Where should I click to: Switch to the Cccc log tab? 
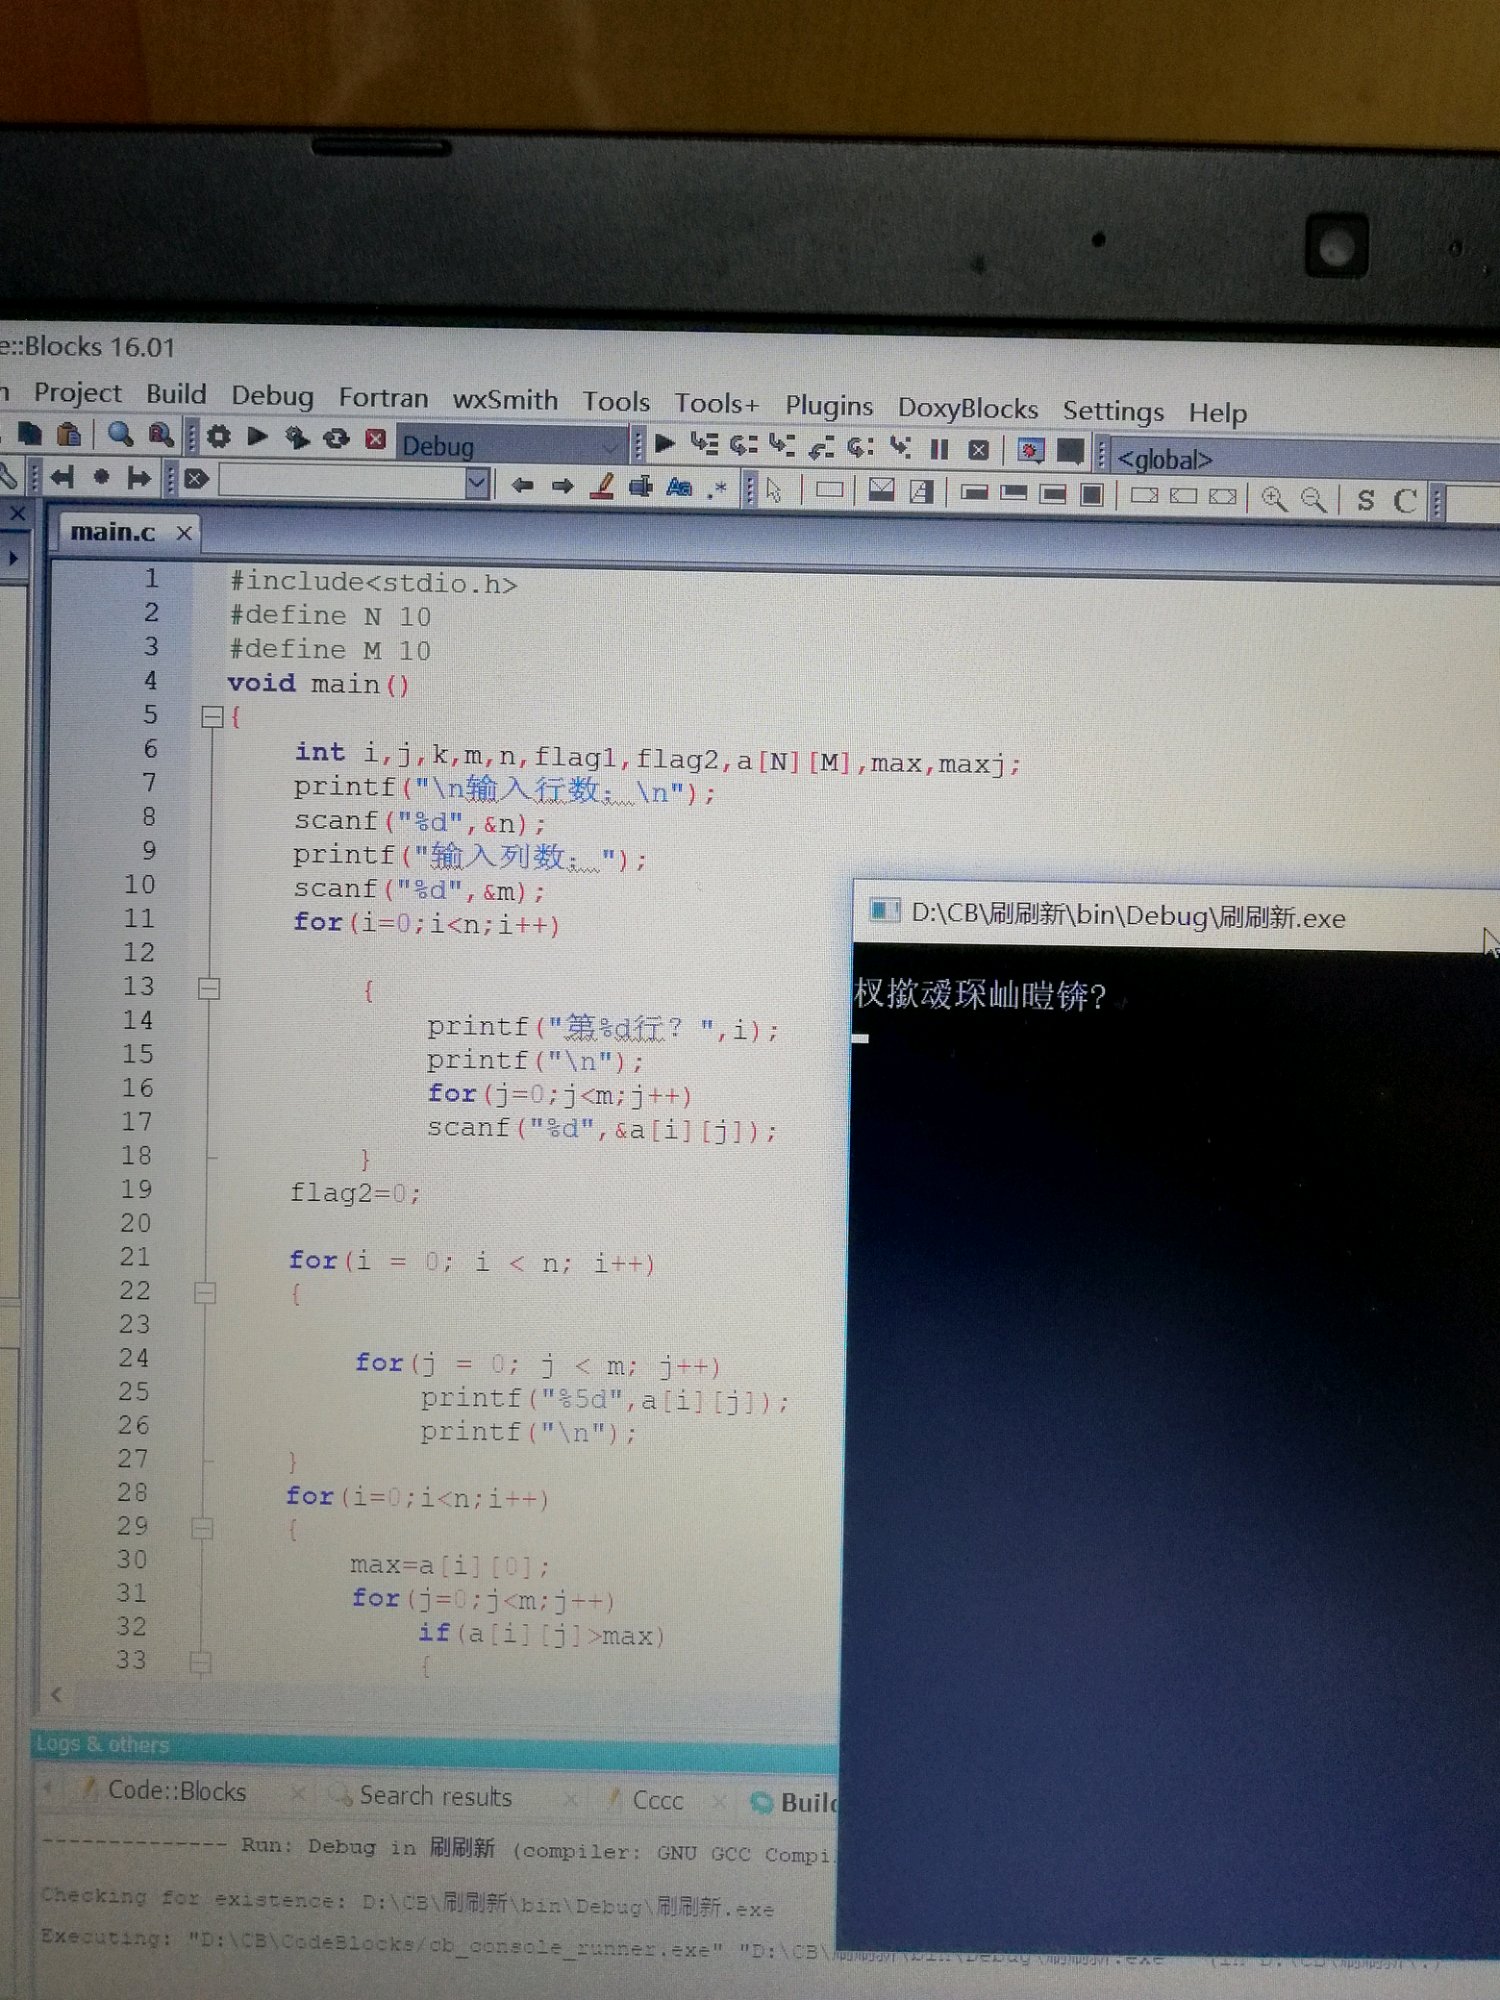(x=646, y=1800)
